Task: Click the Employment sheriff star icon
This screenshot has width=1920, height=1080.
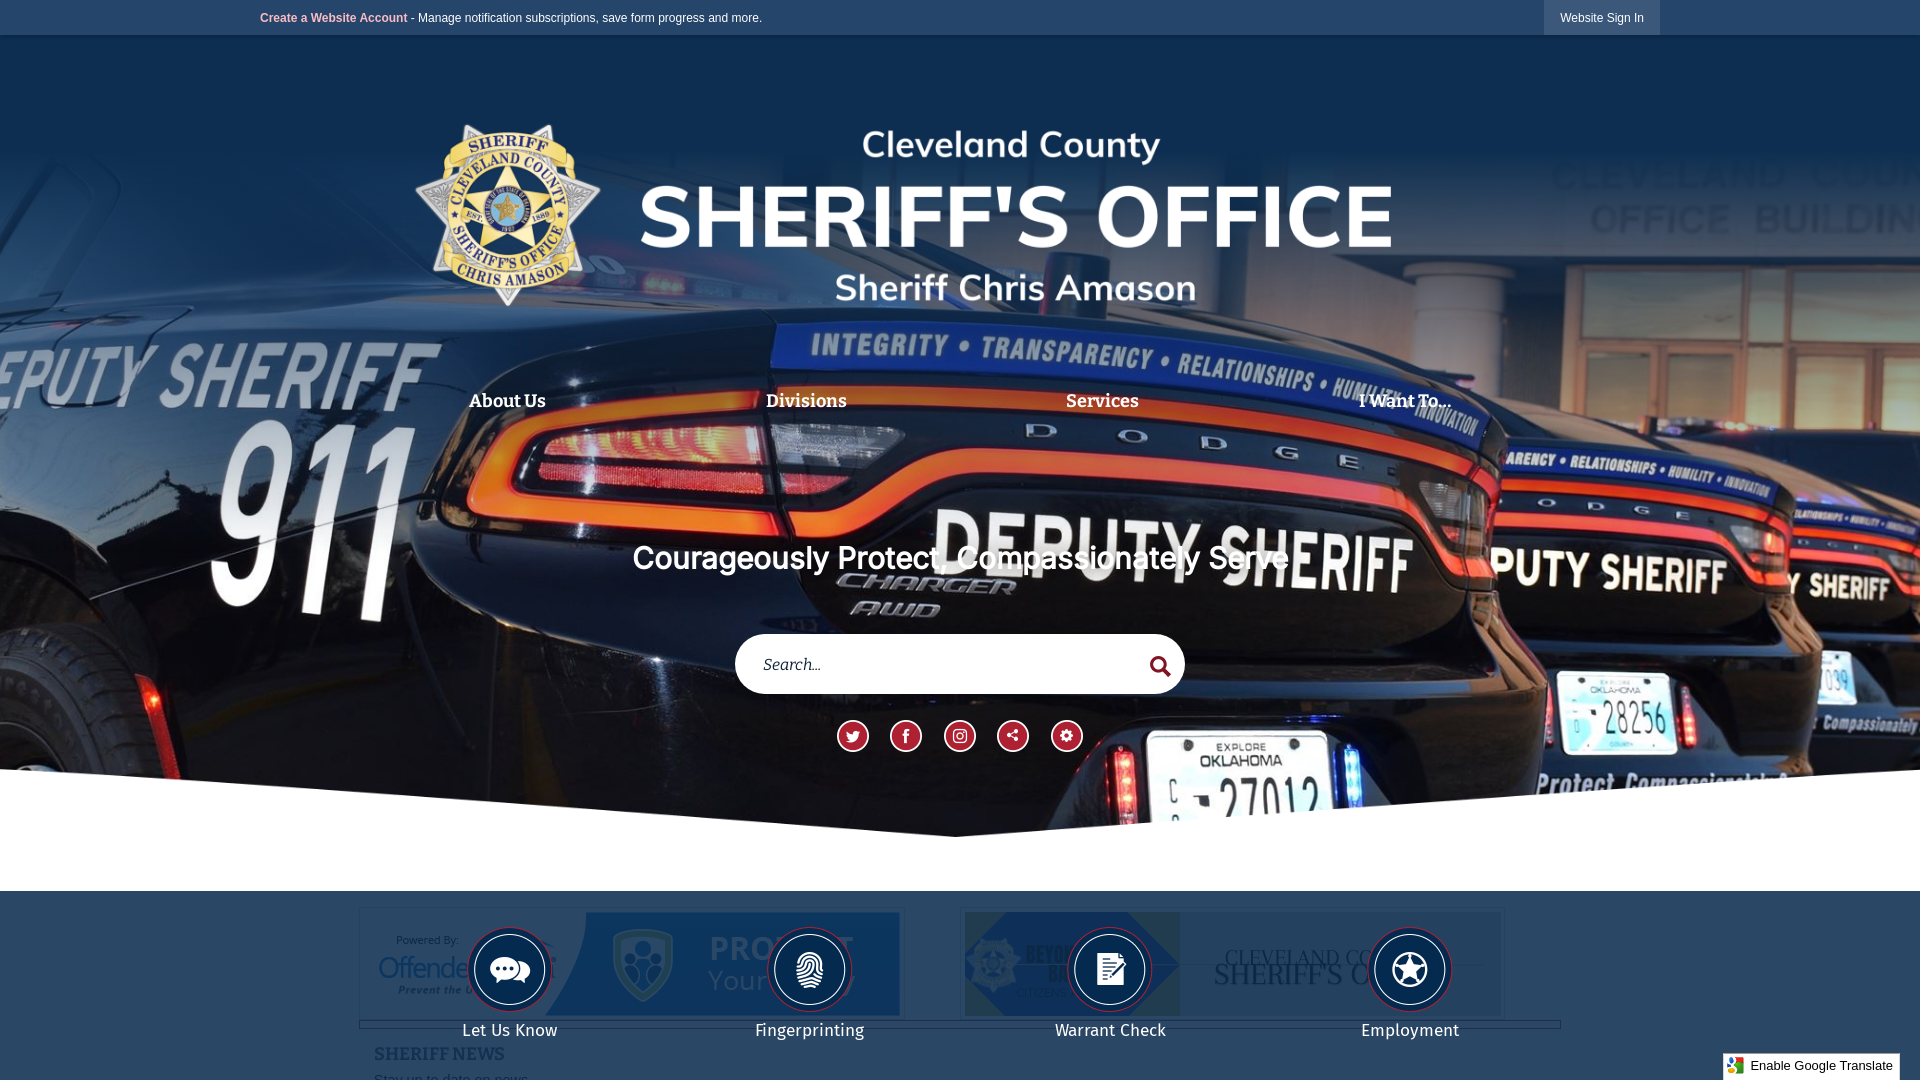Action: [1410, 969]
